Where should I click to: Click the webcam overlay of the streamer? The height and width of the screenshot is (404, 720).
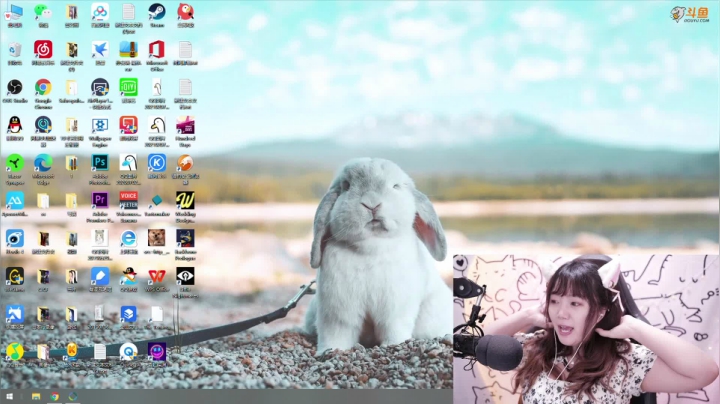point(586,329)
